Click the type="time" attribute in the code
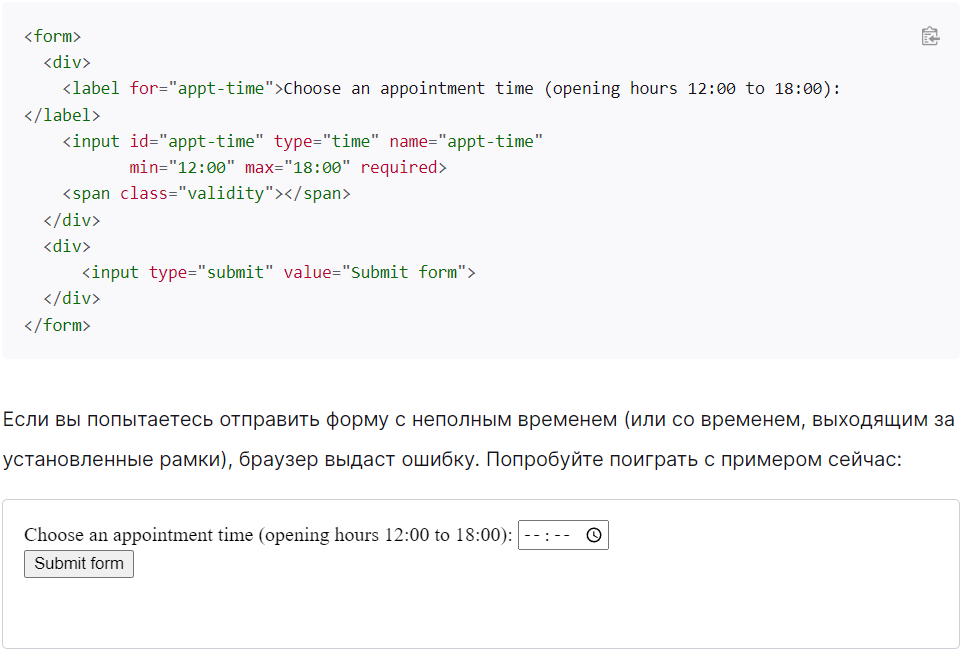 326,141
